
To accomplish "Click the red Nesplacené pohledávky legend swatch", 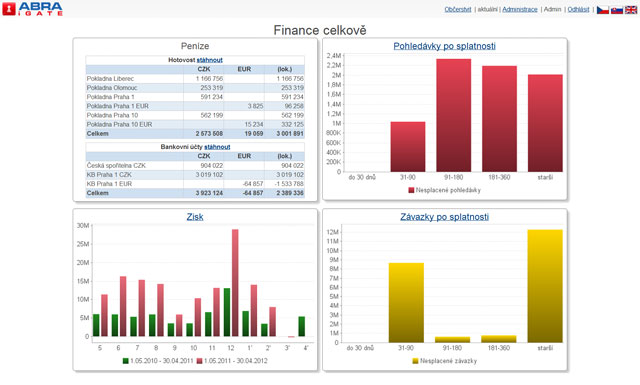I will (411, 190).
